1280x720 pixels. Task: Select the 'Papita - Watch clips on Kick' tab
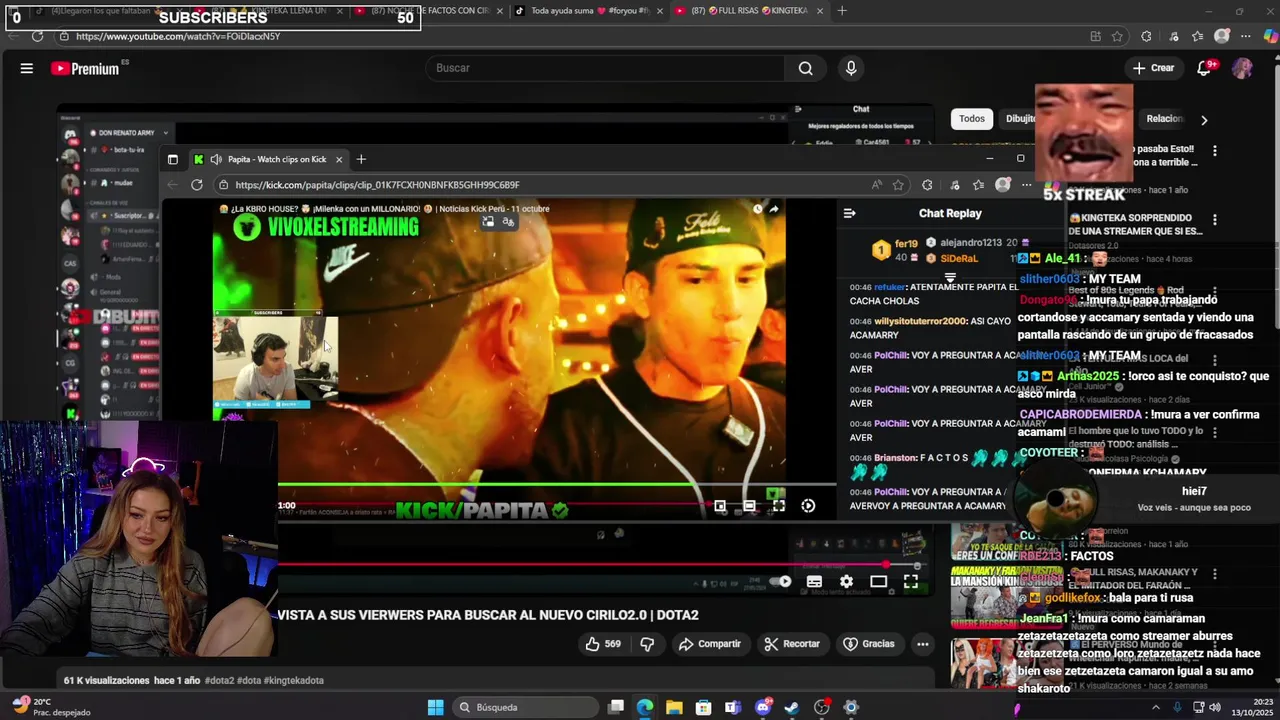click(270, 159)
